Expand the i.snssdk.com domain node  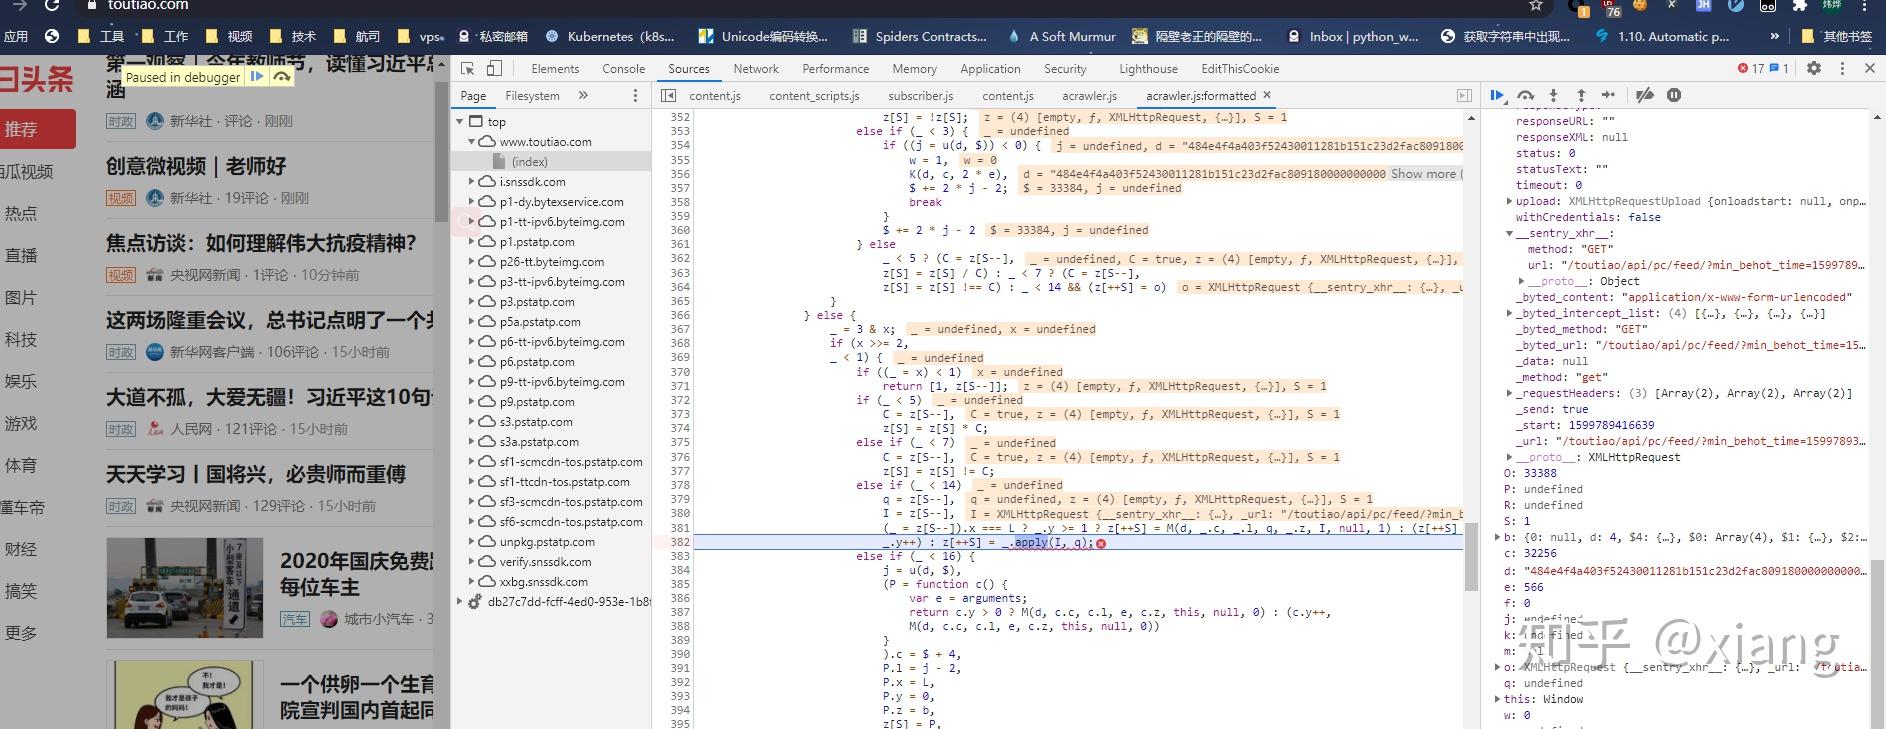click(x=472, y=182)
